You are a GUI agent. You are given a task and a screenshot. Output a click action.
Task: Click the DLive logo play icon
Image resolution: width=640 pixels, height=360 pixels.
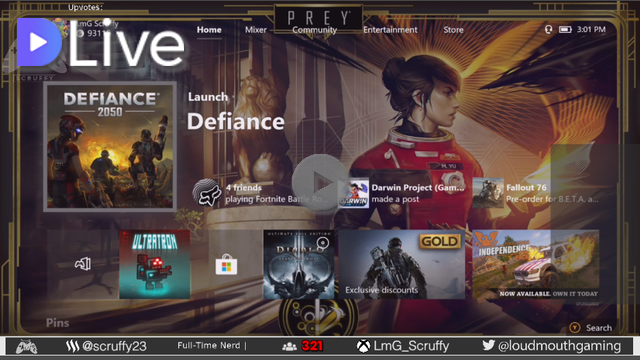pos(39,42)
